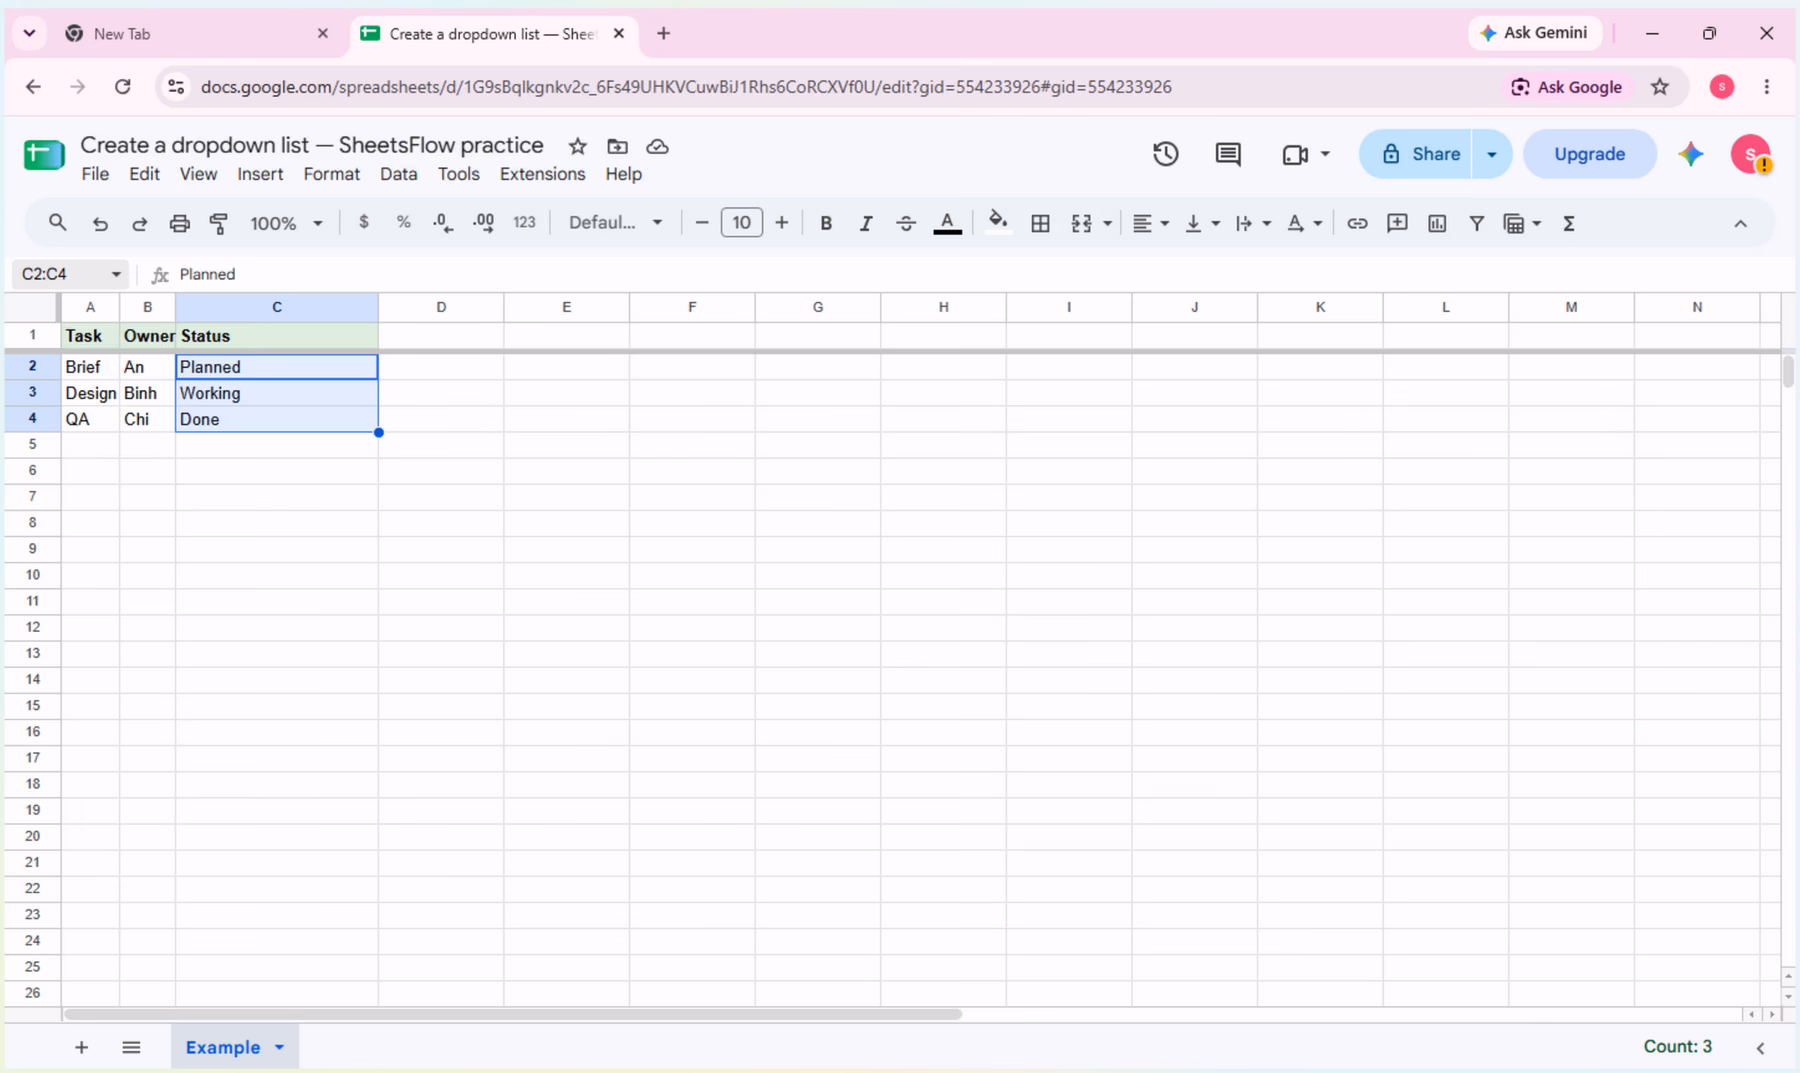Viewport: 1800px width, 1073px height.
Task: Add a new sheet with plus button
Action: [x=81, y=1047]
